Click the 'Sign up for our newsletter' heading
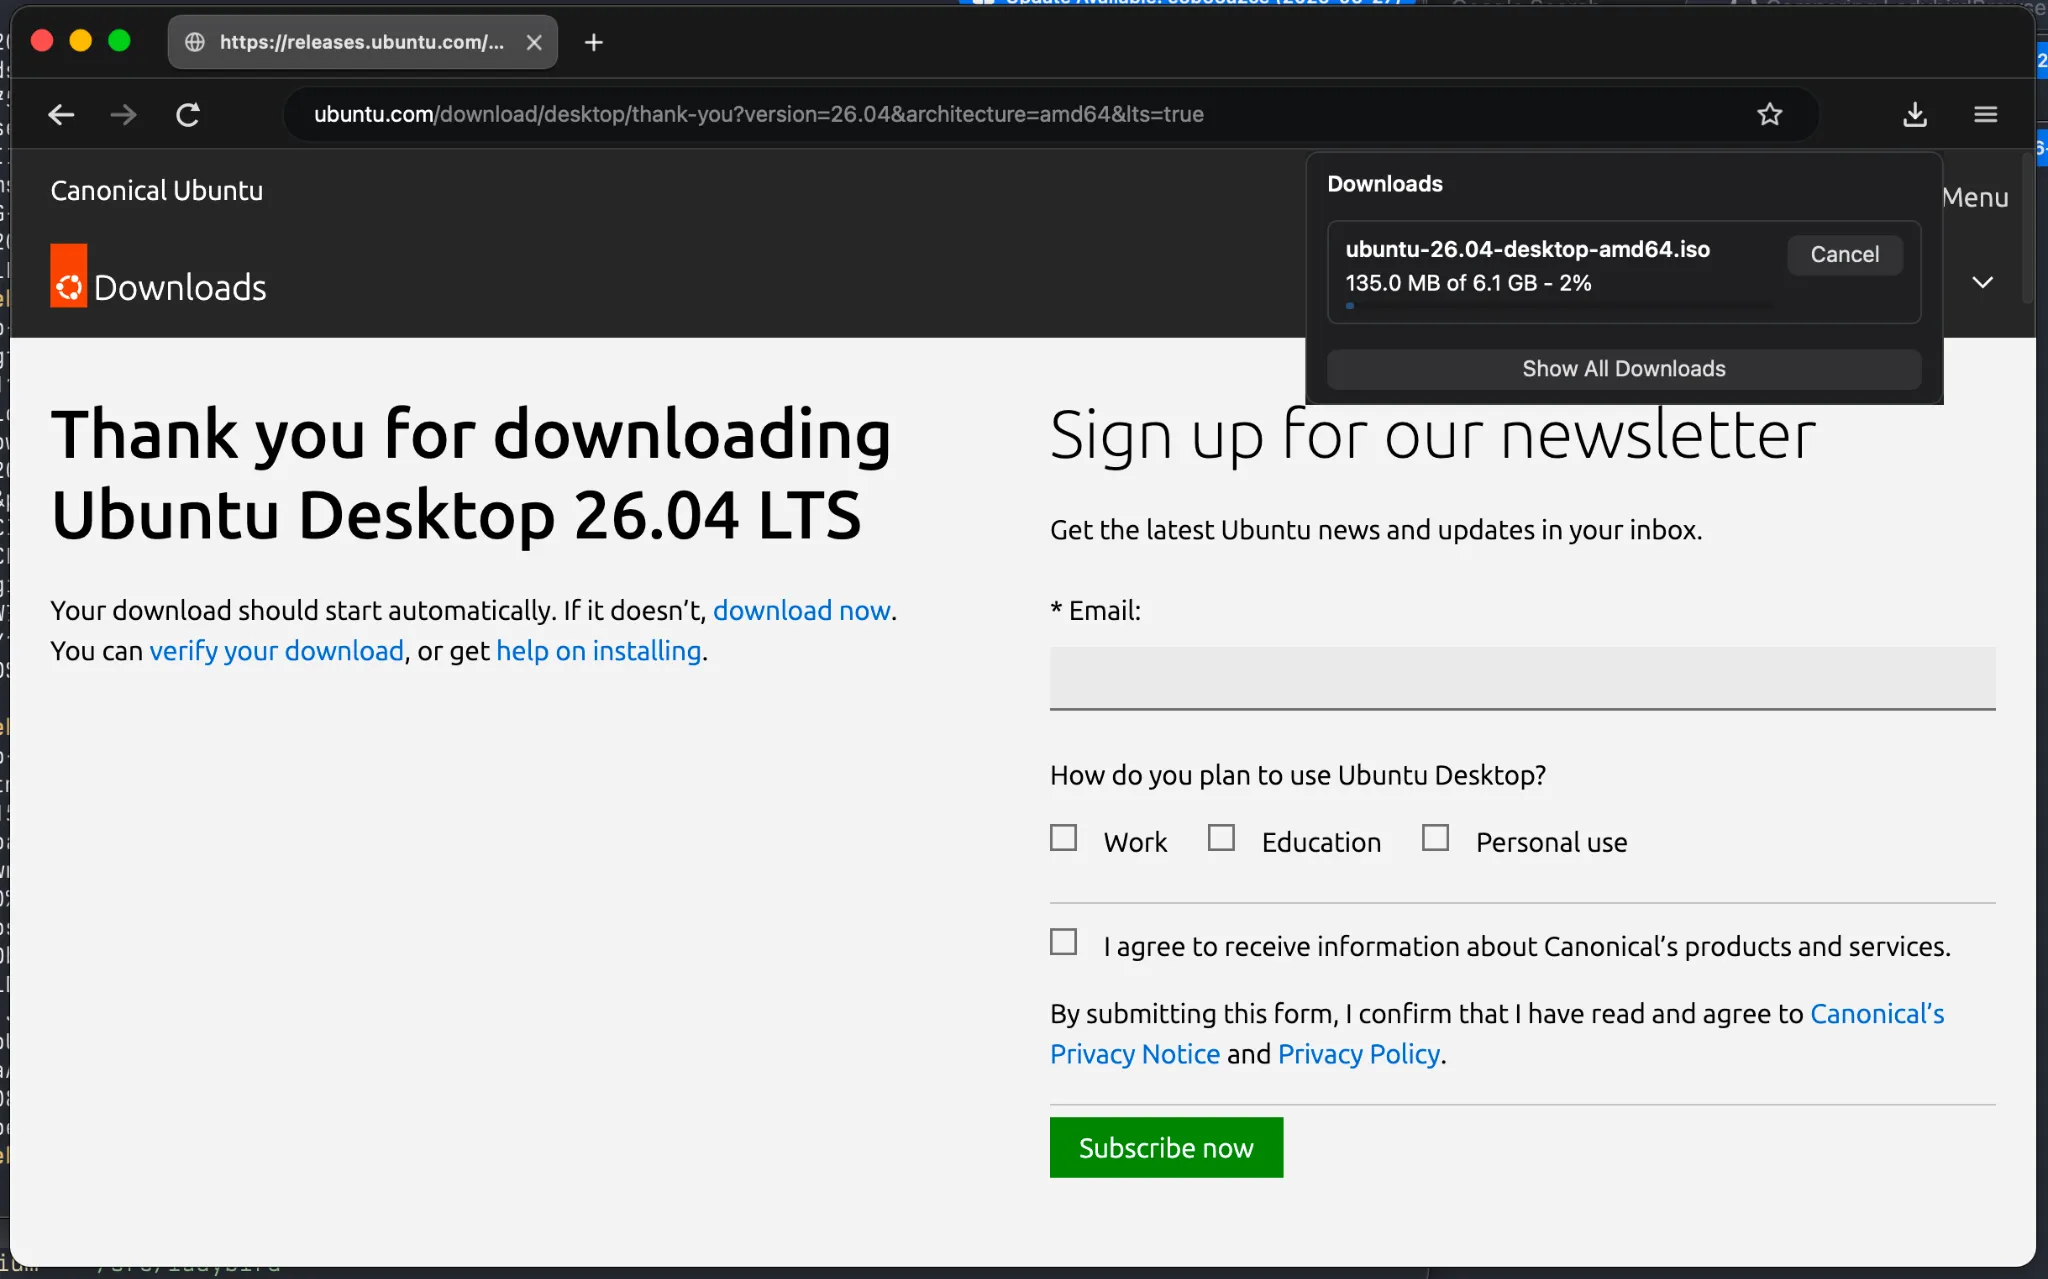This screenshot has height=1279, width=2048. 1432,435
